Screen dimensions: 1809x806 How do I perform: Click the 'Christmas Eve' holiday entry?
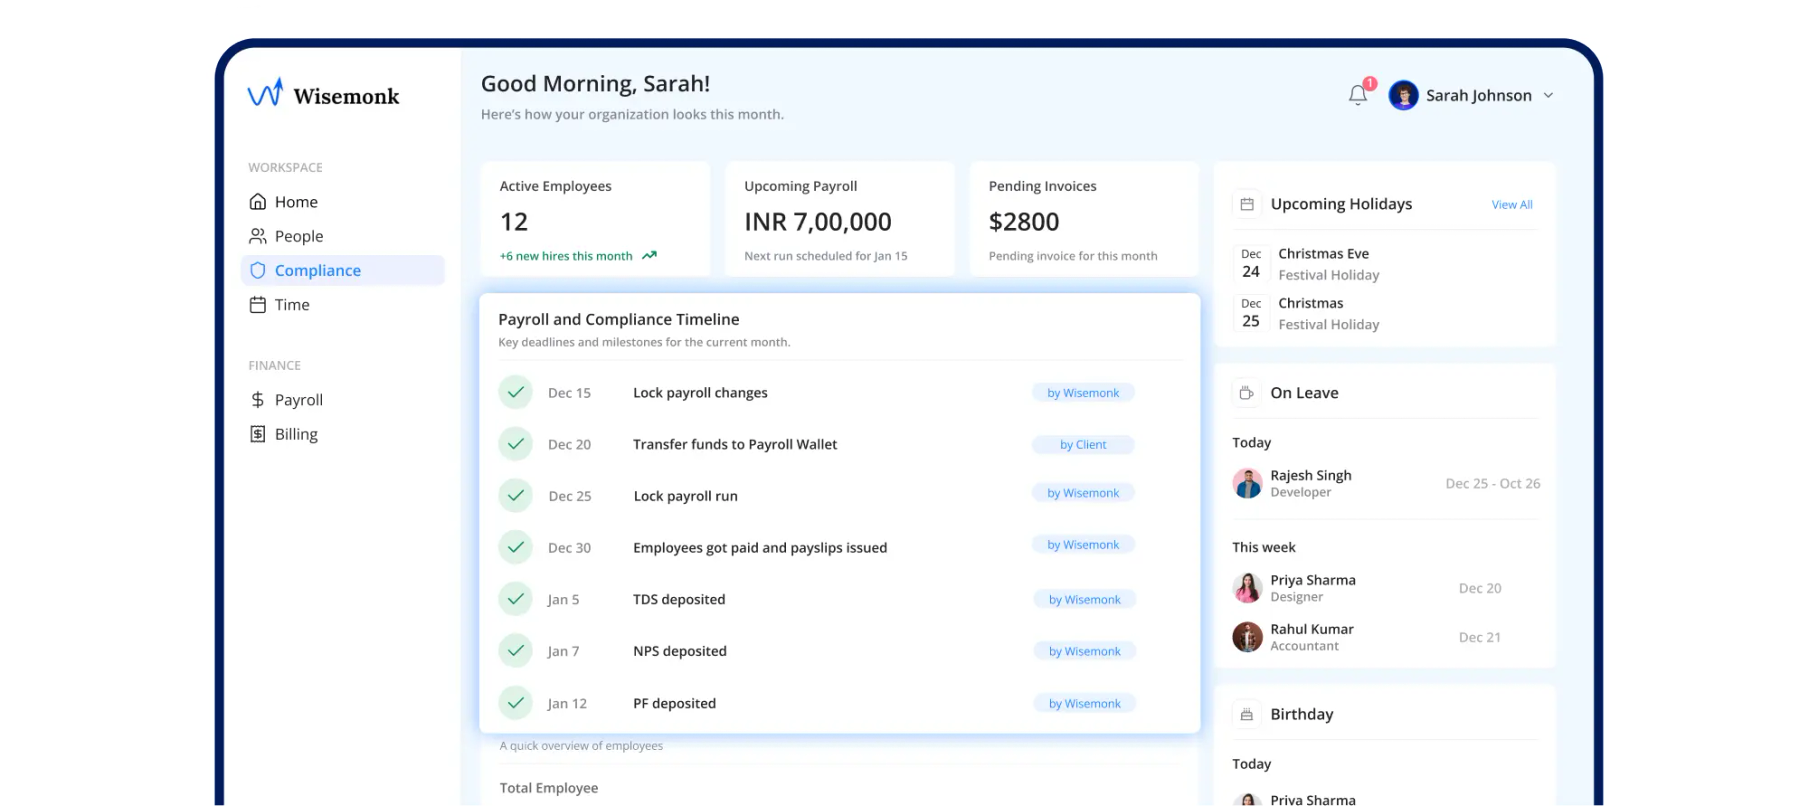1385,264
